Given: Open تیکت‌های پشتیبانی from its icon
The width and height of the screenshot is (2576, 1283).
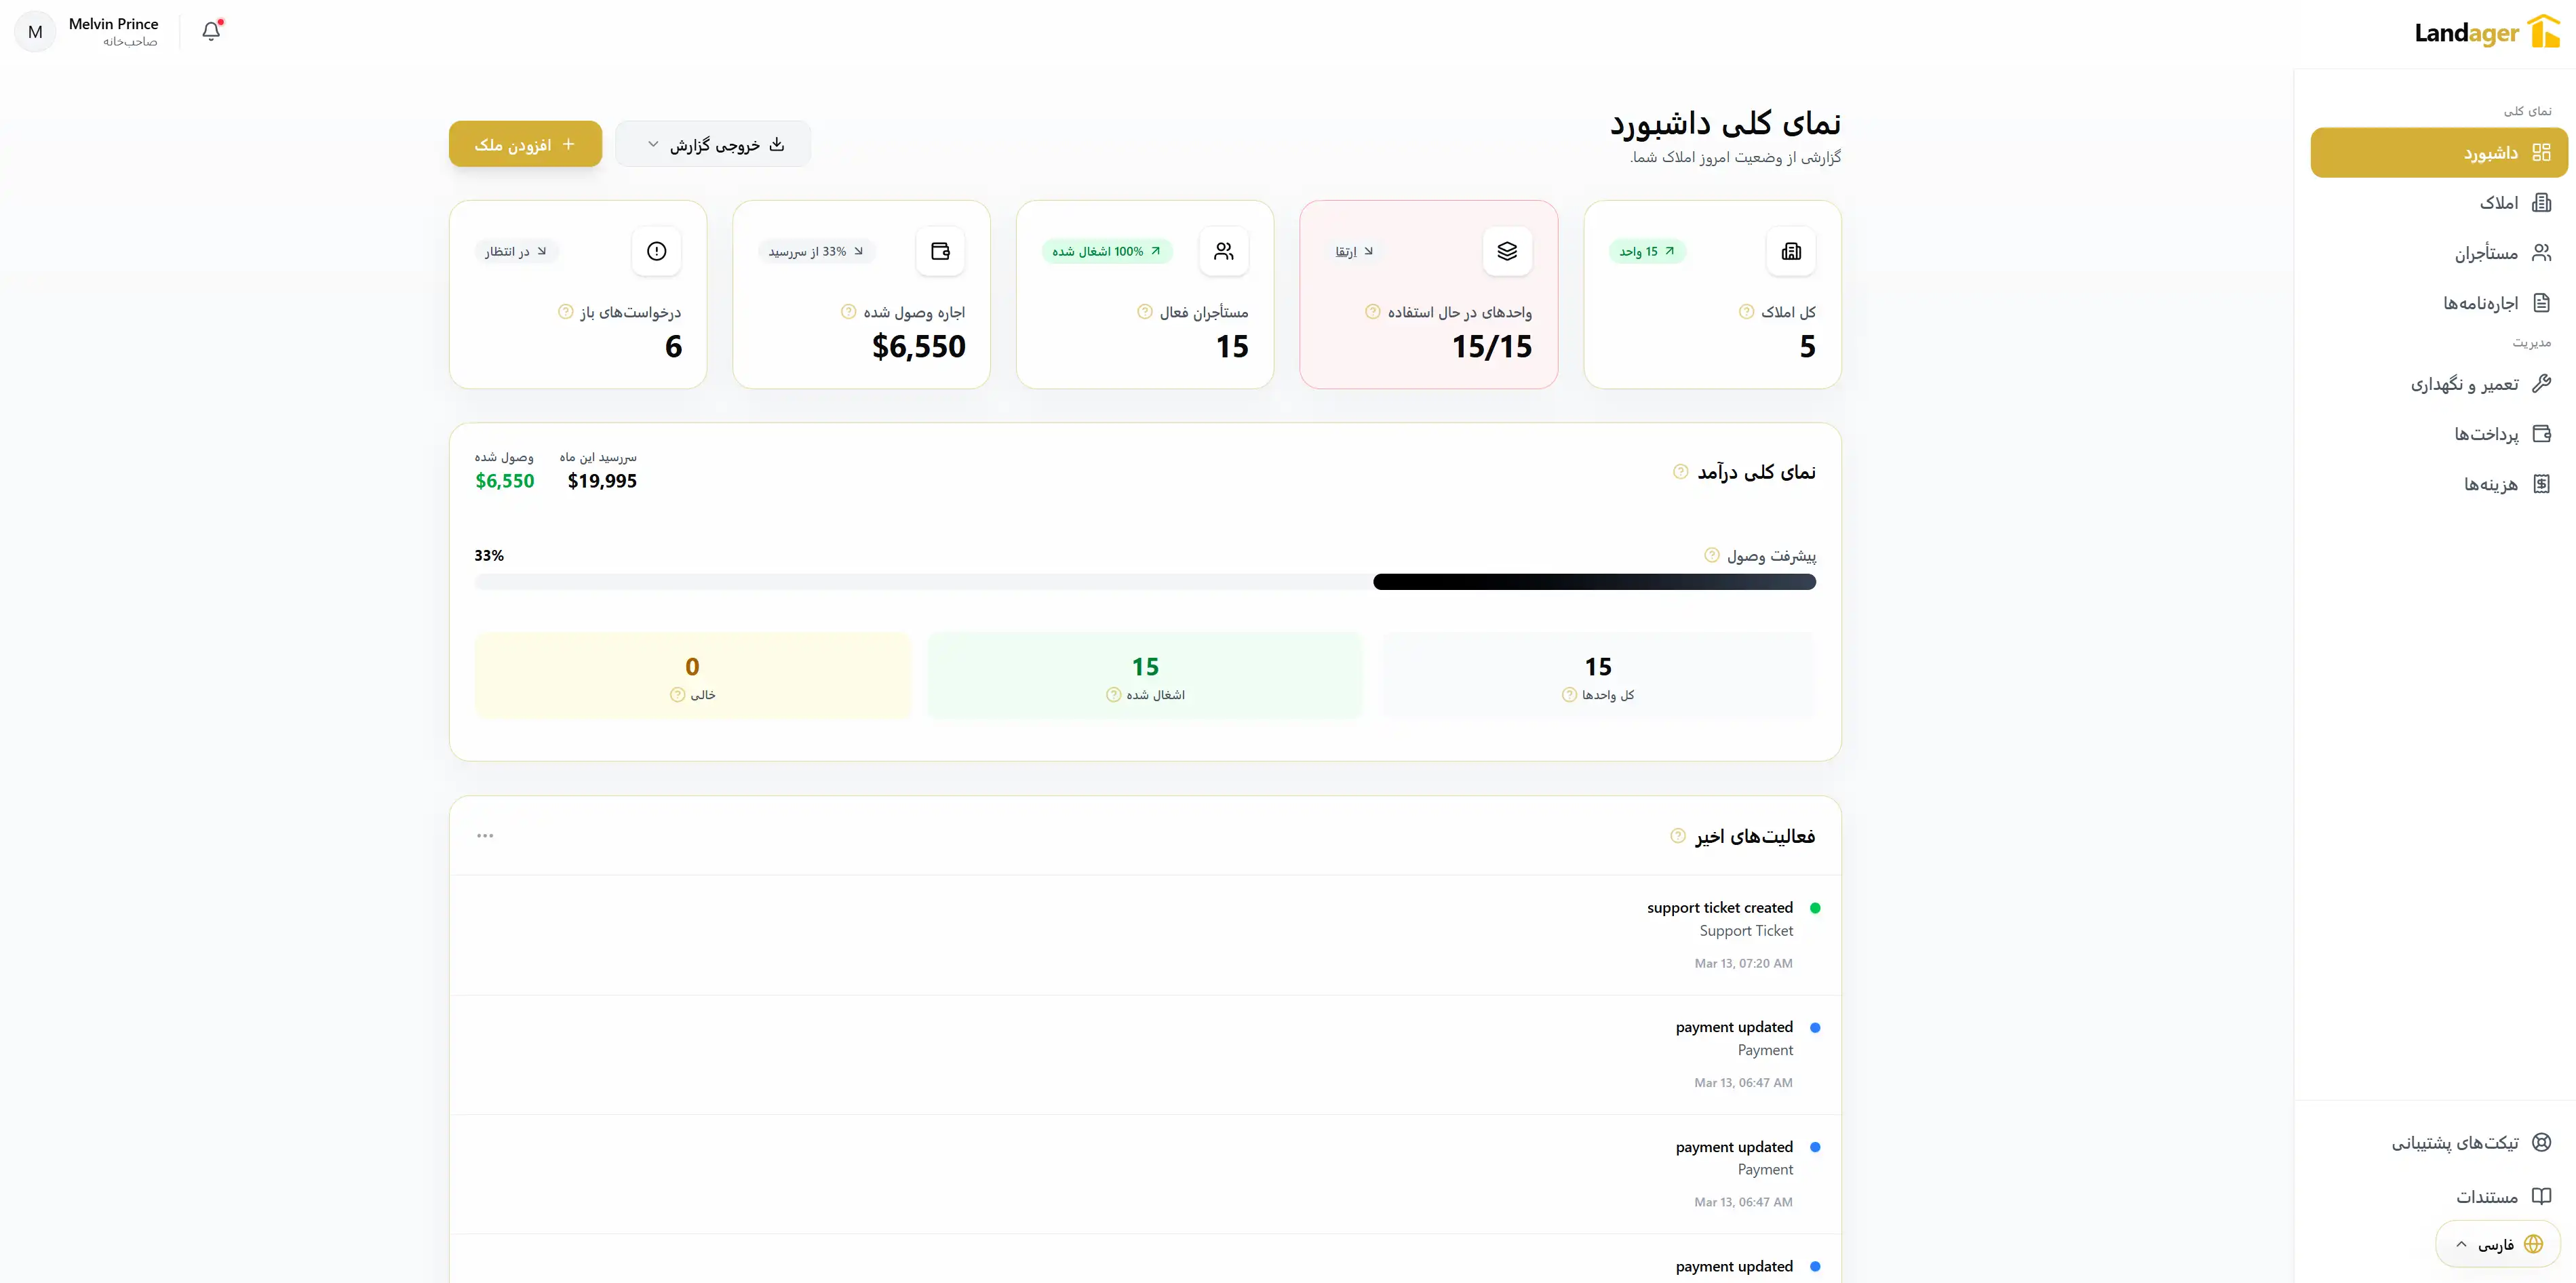Looking at the screenshot, I should tap(2543, 1141).
